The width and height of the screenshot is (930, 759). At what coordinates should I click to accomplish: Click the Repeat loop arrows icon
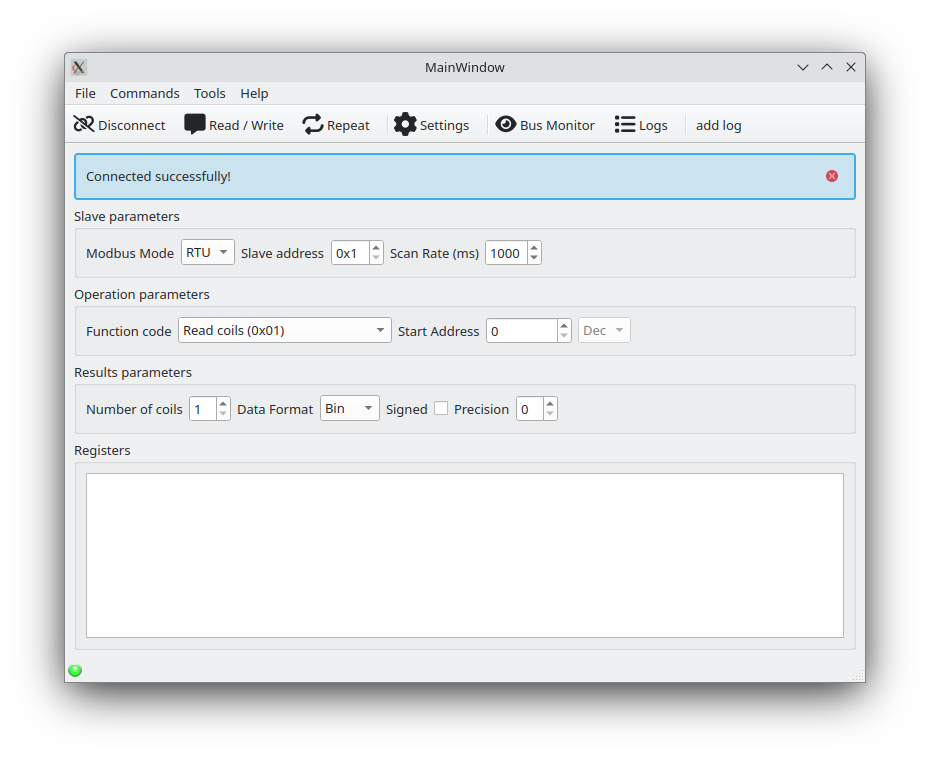click(x=313, y=125)
